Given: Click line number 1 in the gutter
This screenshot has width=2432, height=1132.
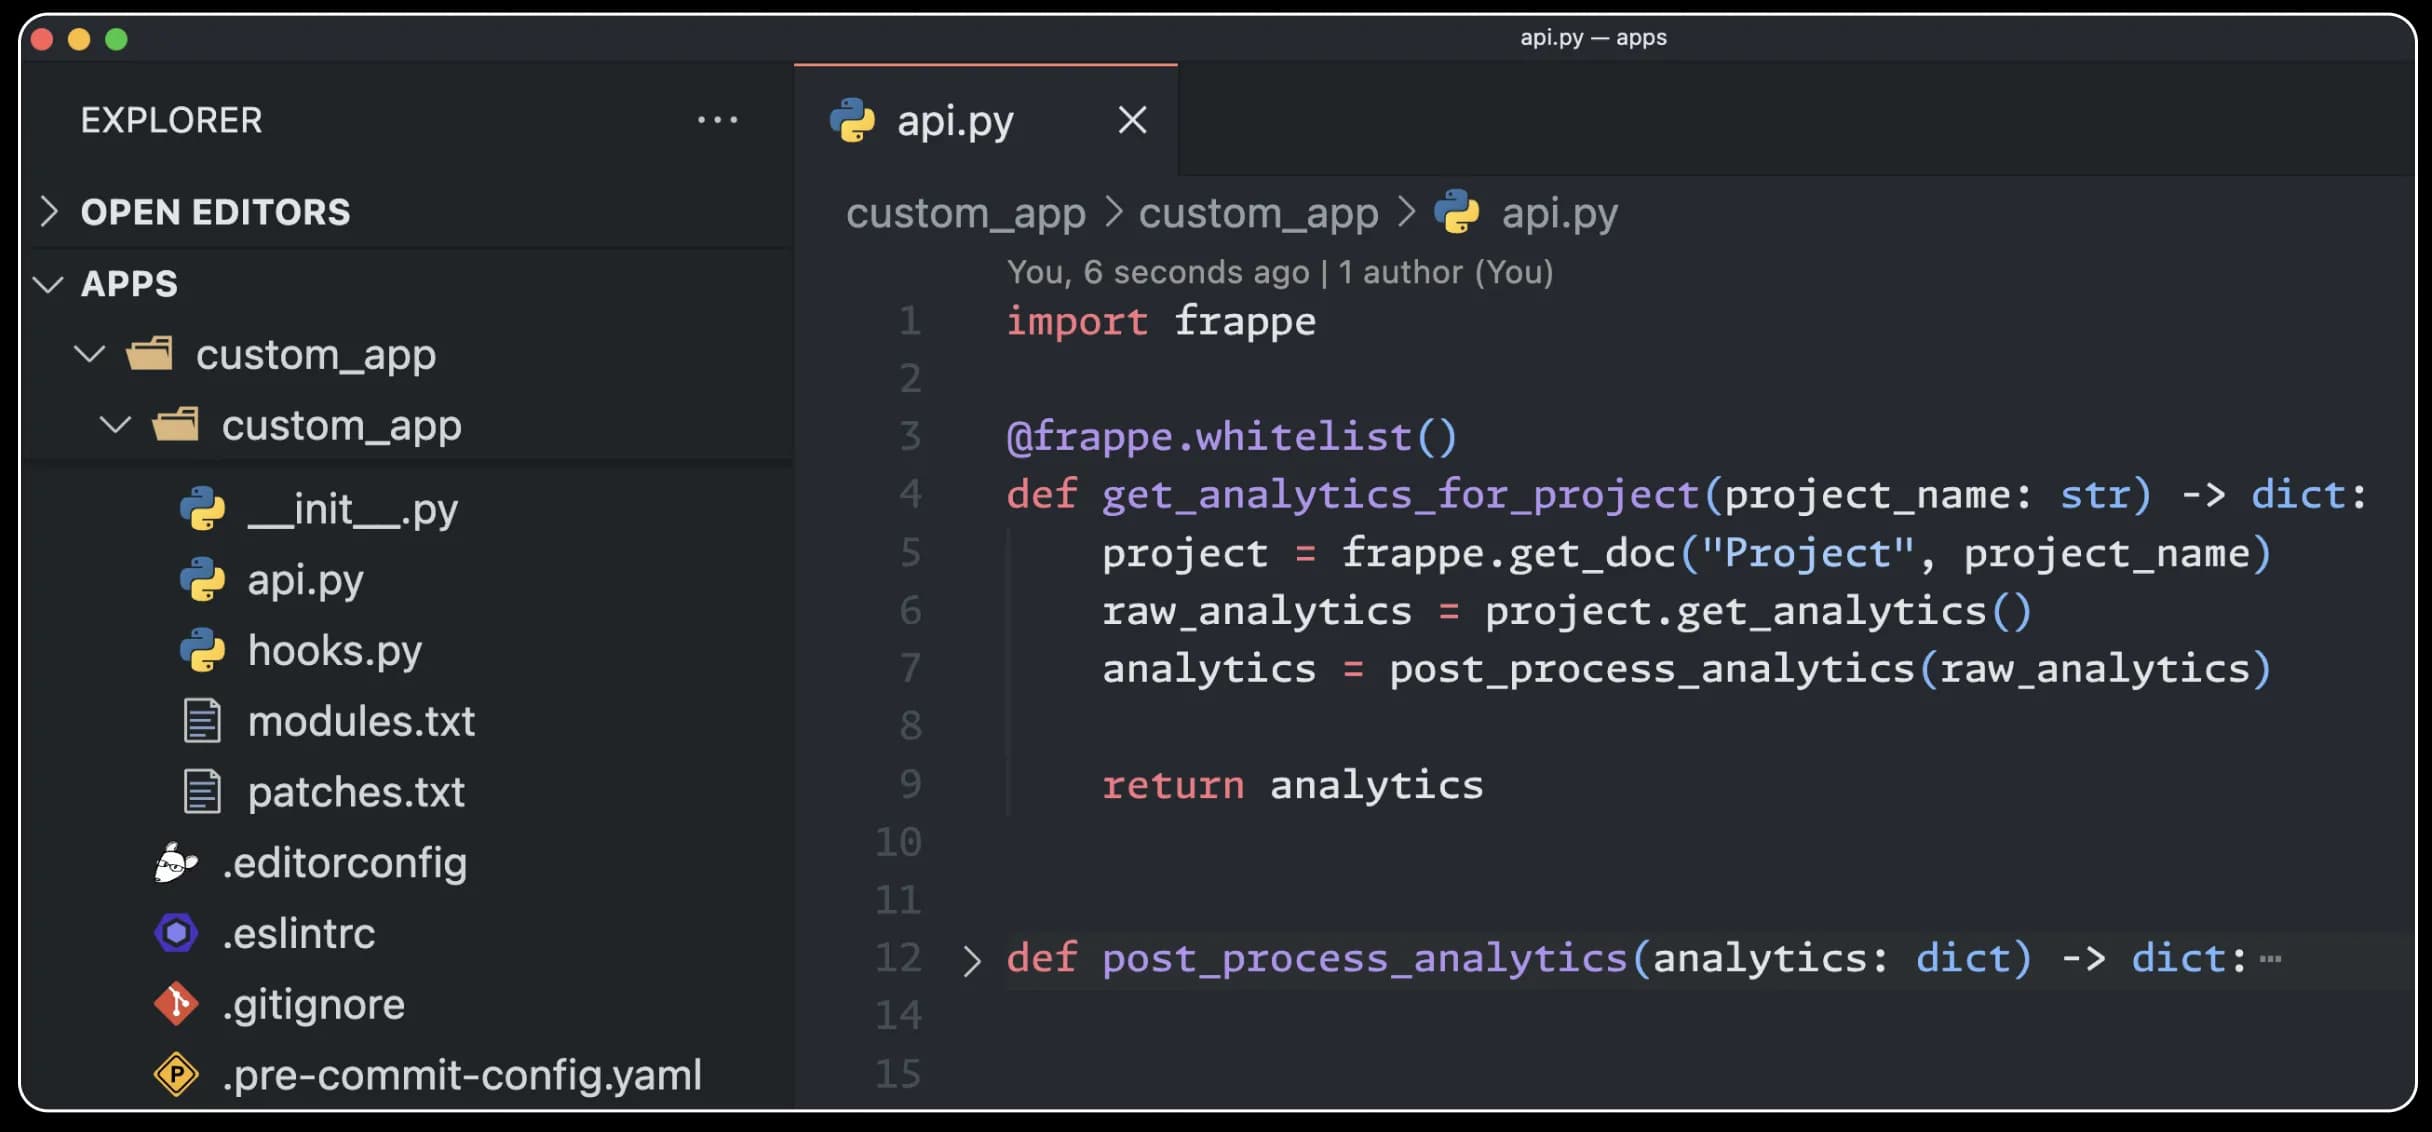Looking at the screenshot, I should (909, 321).
